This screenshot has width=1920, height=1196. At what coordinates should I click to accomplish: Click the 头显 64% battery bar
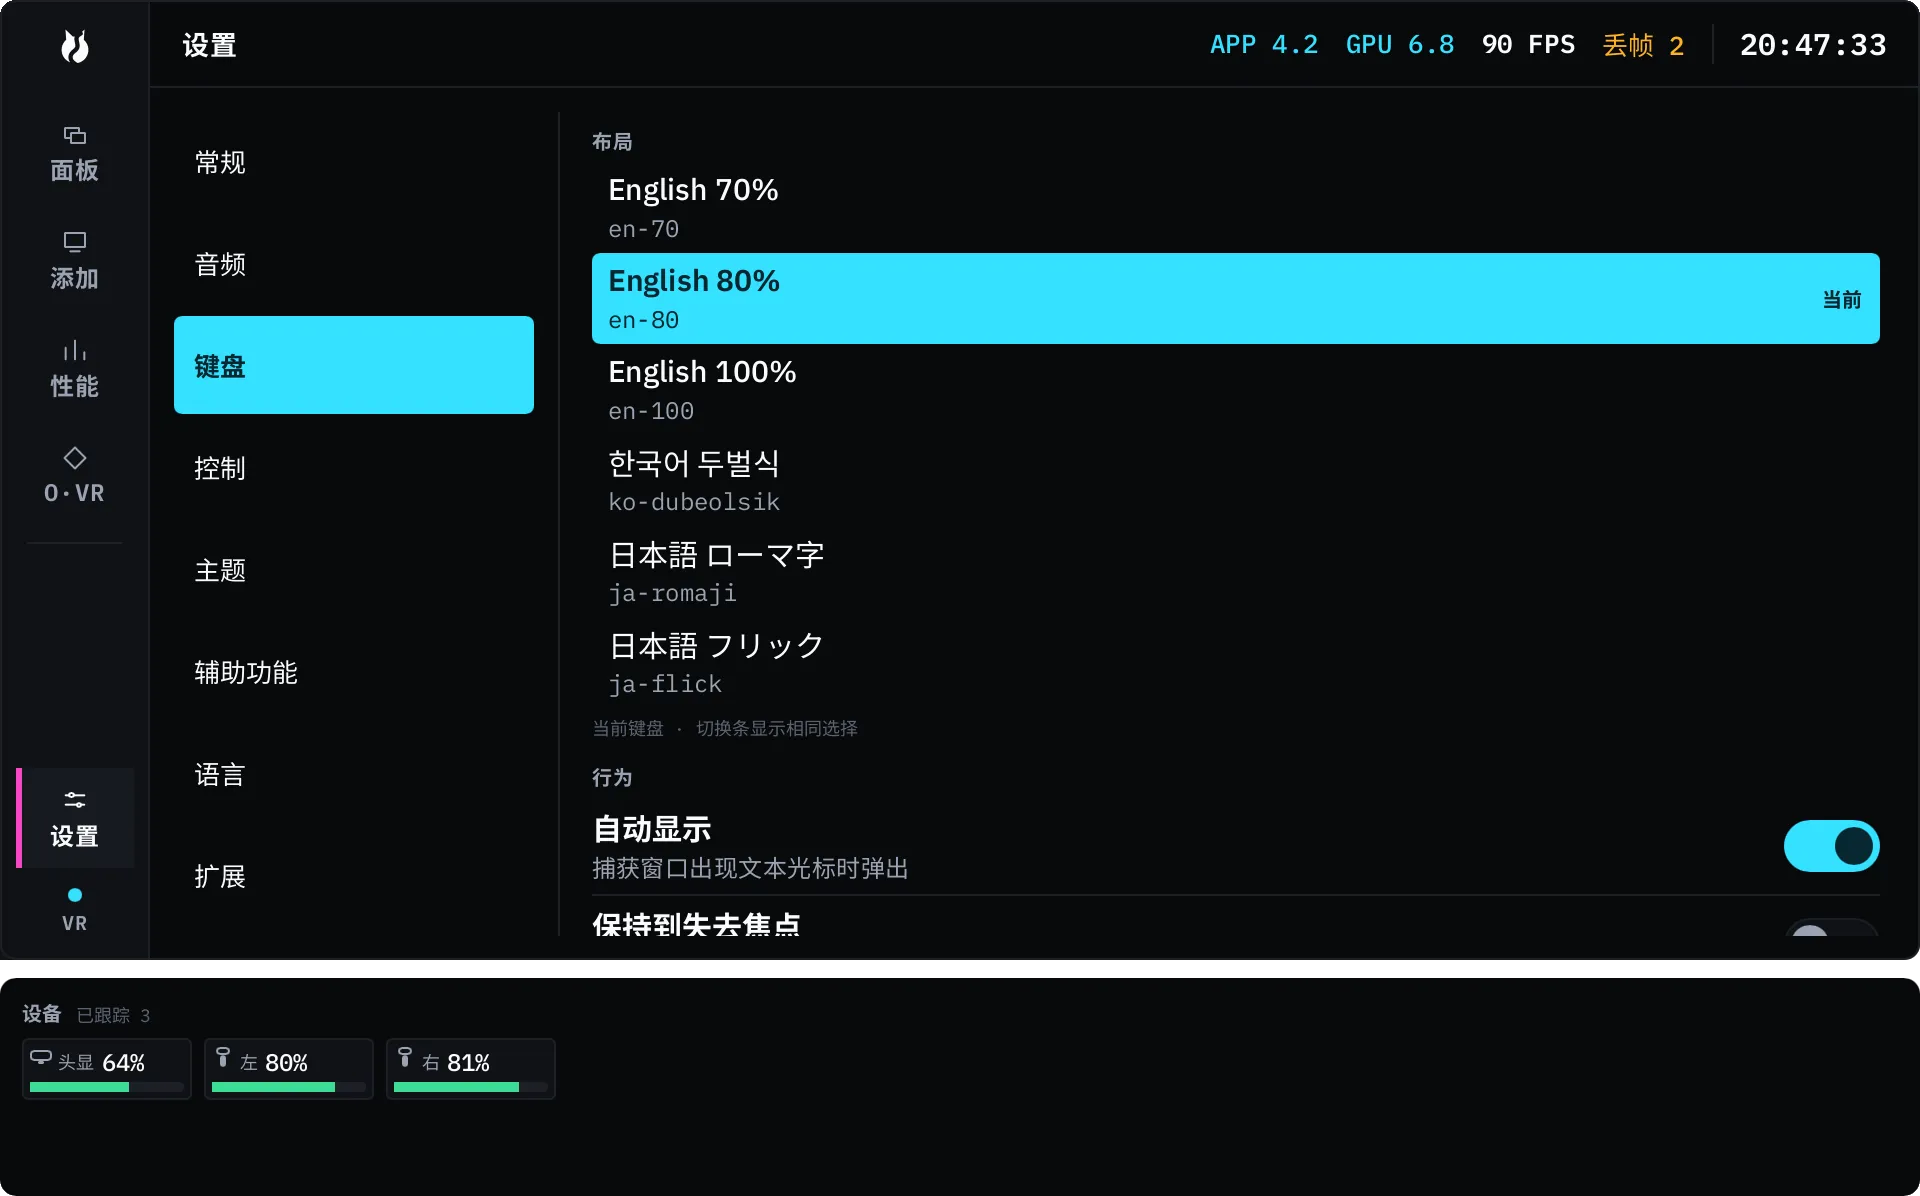coord(107,1087)
